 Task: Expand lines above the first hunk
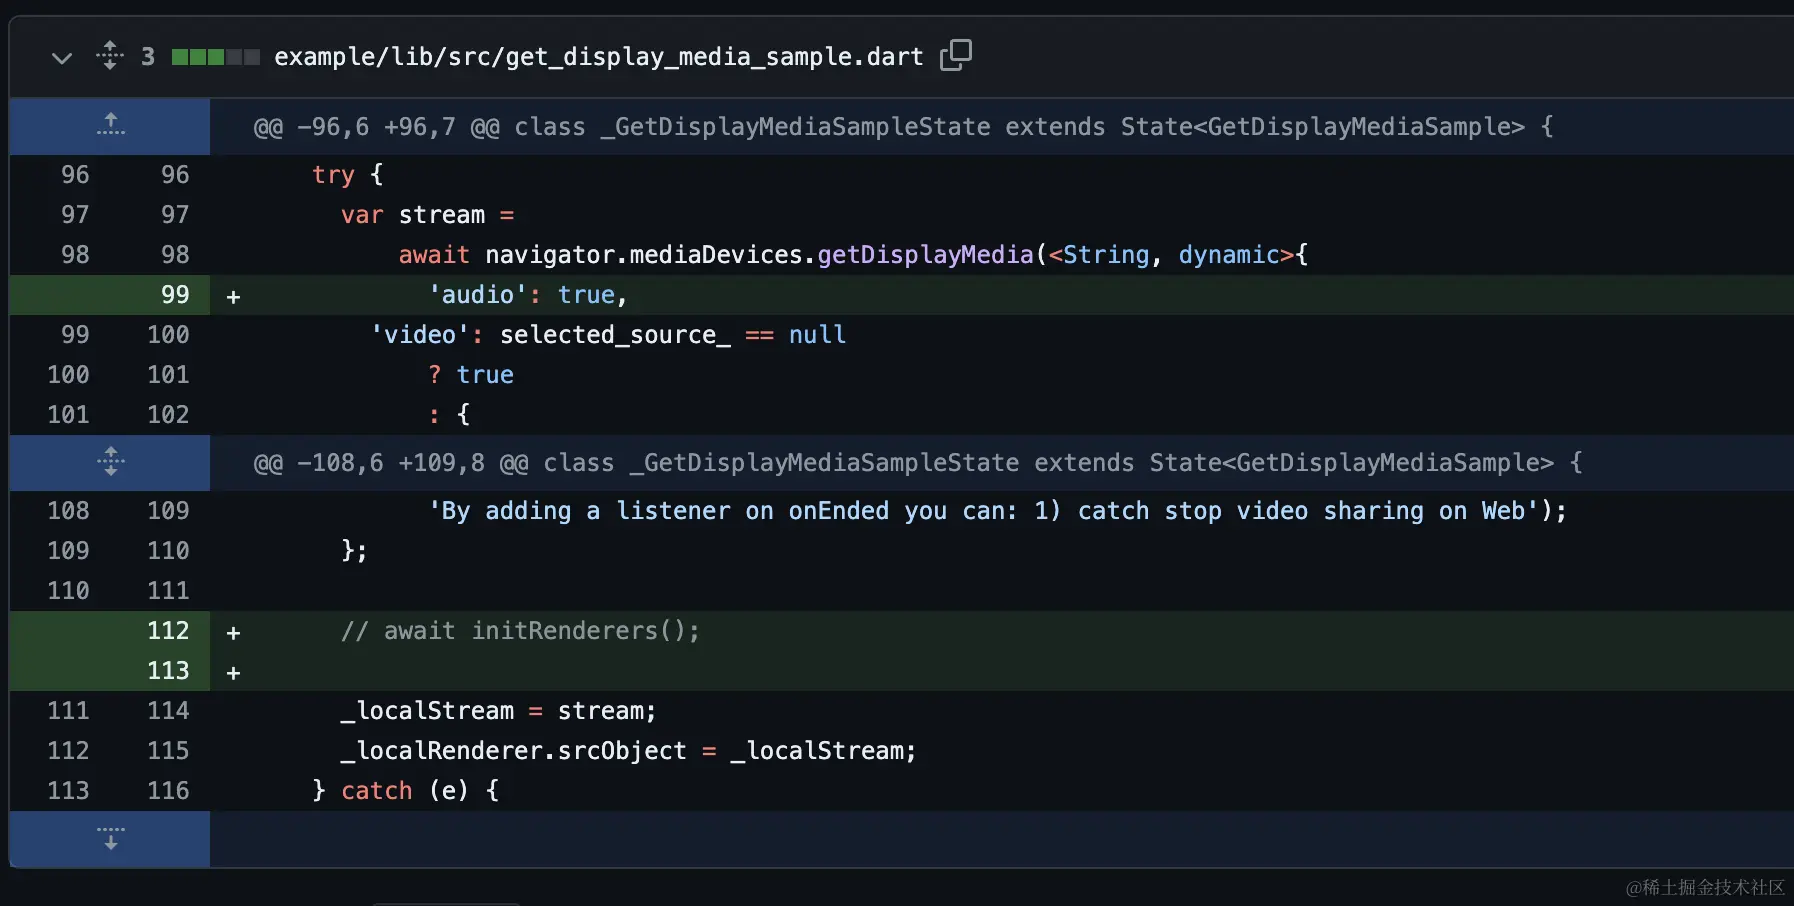(110, 126)
